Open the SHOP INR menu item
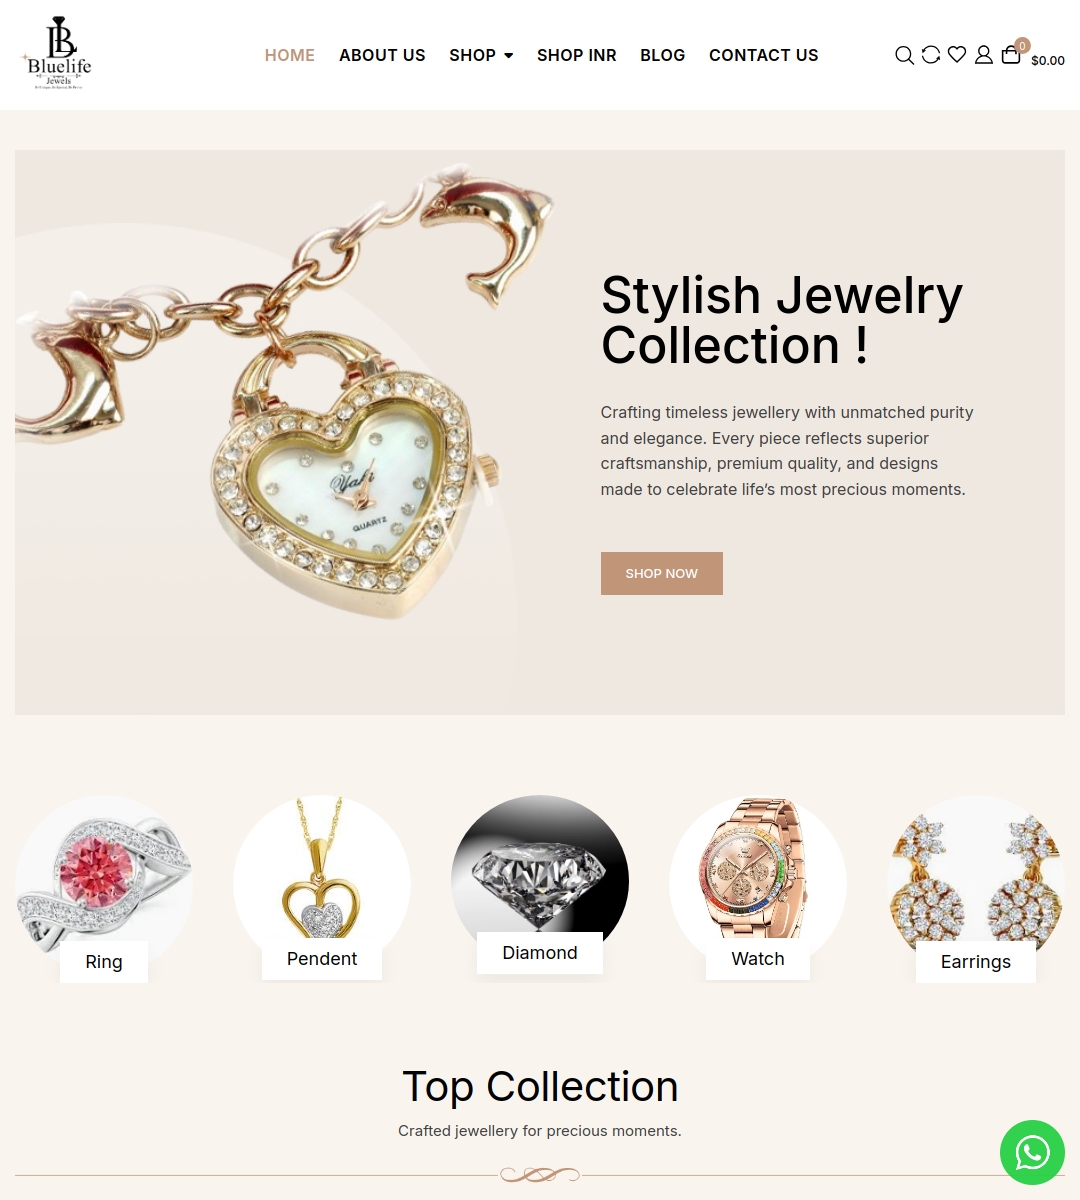This screenshot has height=1200, width=1080. [577, 55]
